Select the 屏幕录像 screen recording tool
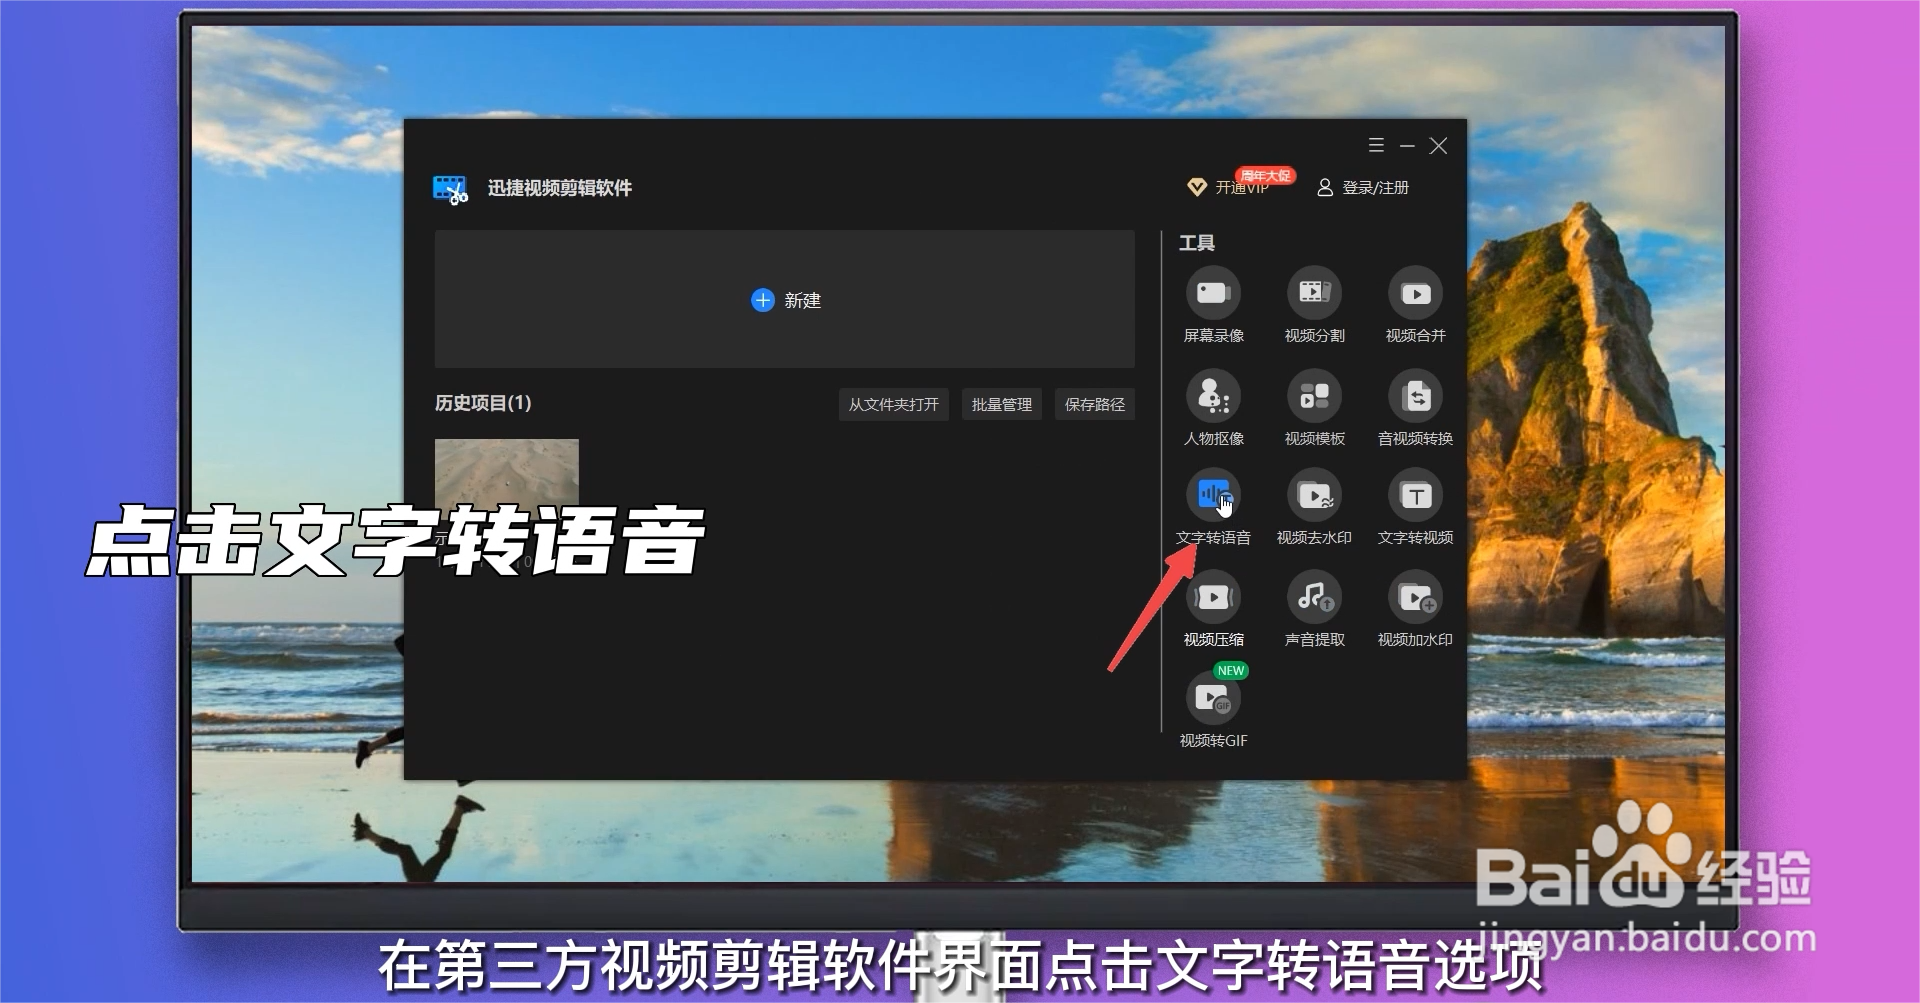 (x=1213, y=293)
